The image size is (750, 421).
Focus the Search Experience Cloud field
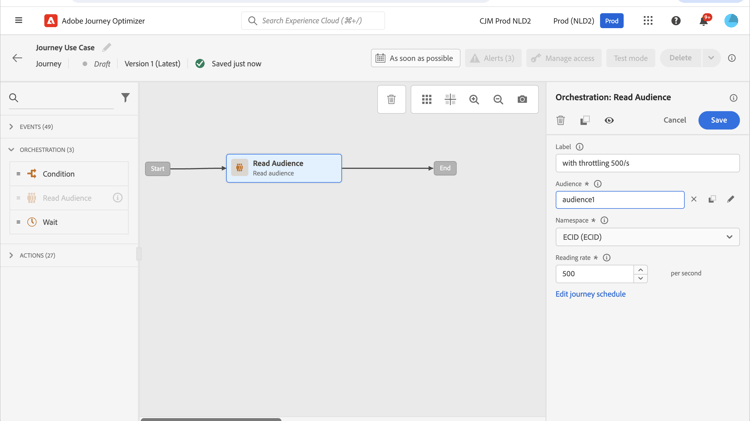(313, 21)
